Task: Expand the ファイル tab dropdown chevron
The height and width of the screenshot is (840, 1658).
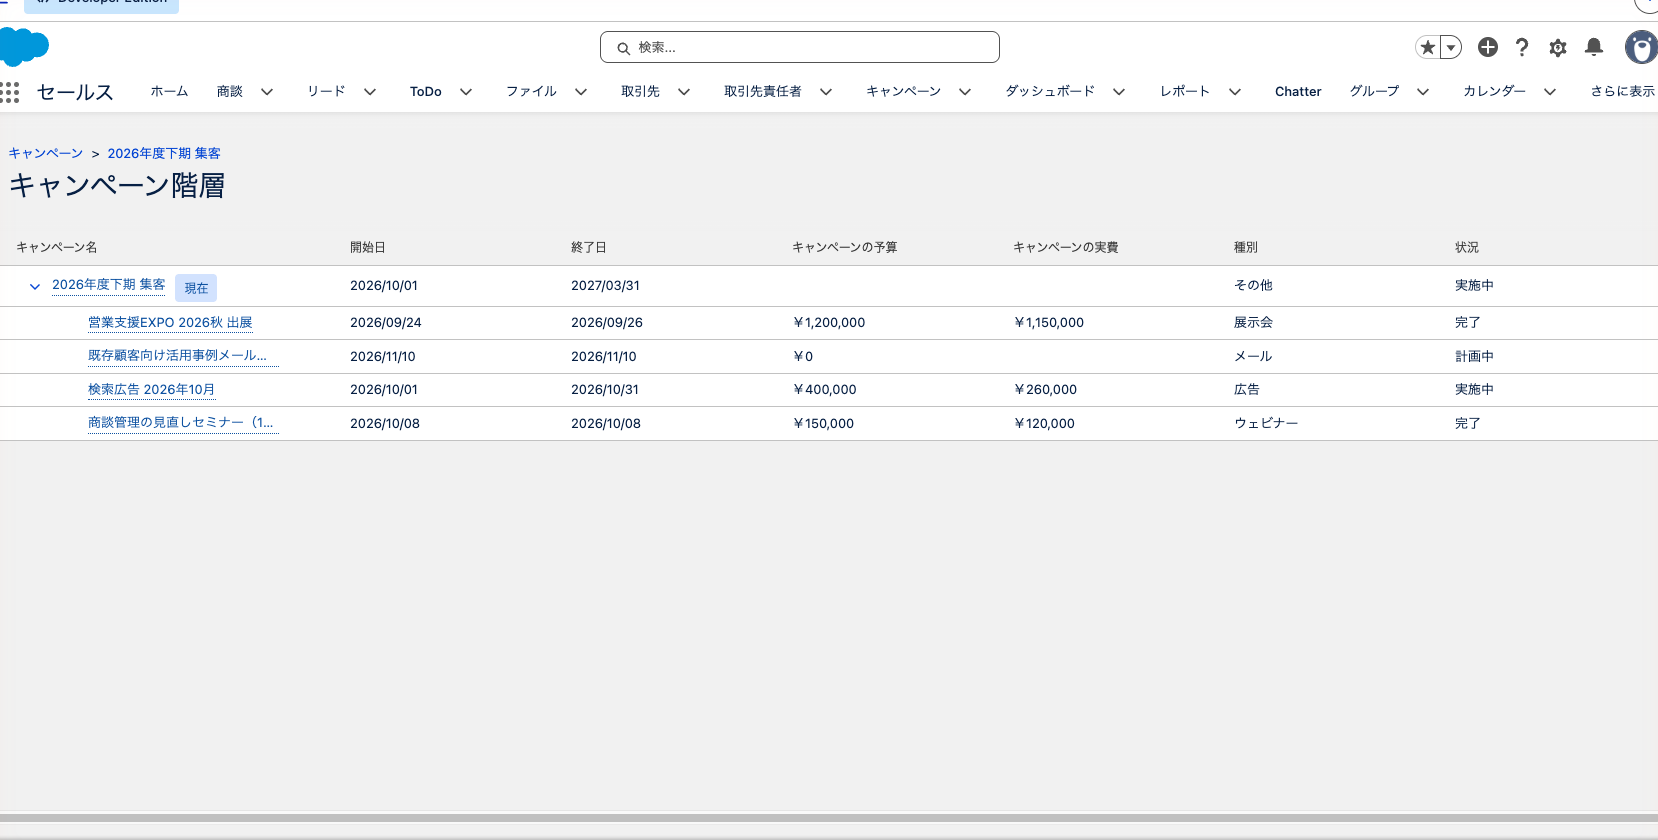Action: click(581, 91)
